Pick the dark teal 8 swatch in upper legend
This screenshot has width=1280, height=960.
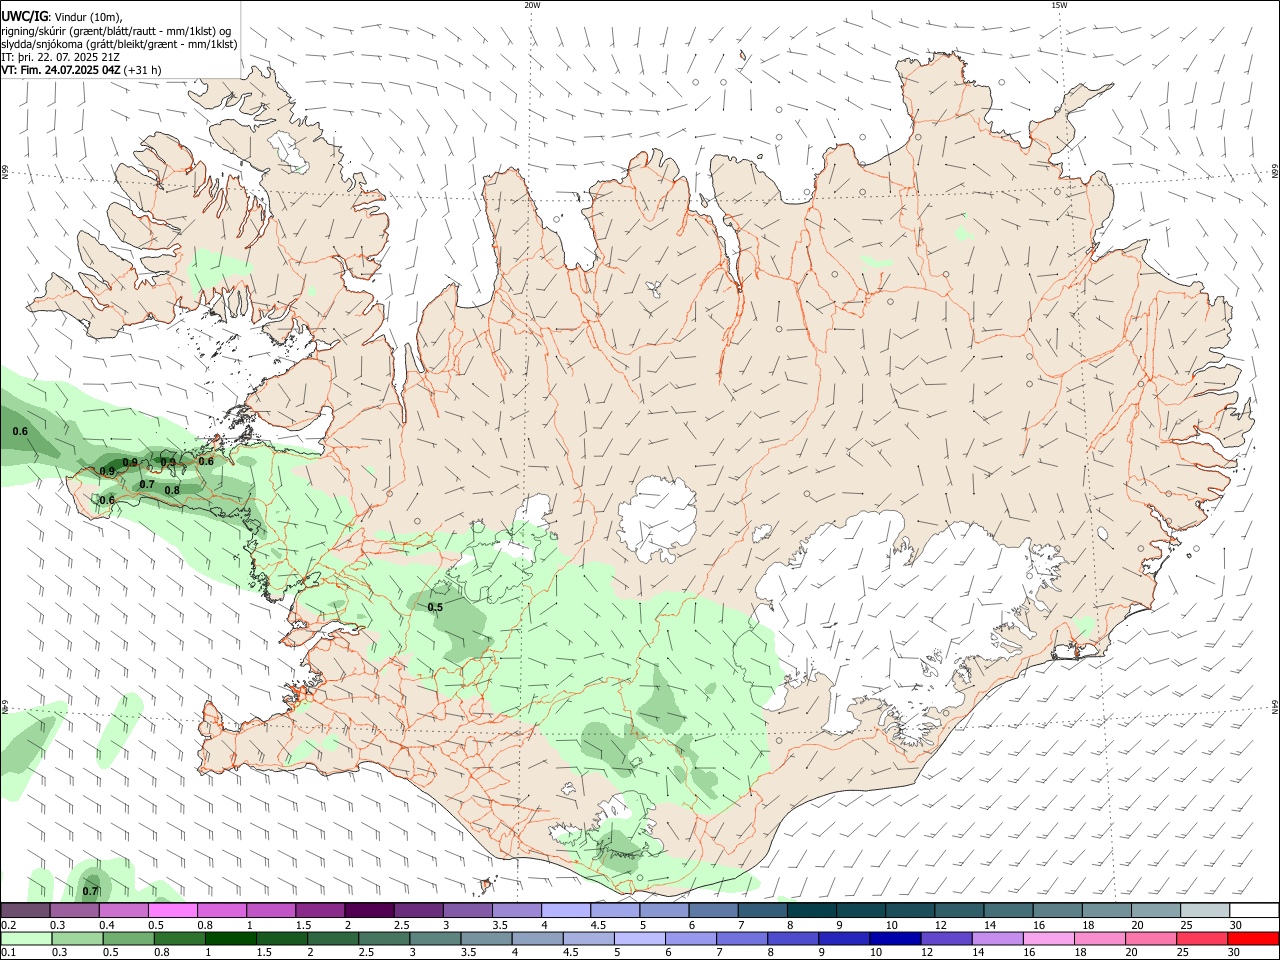[x=812, y=910]
